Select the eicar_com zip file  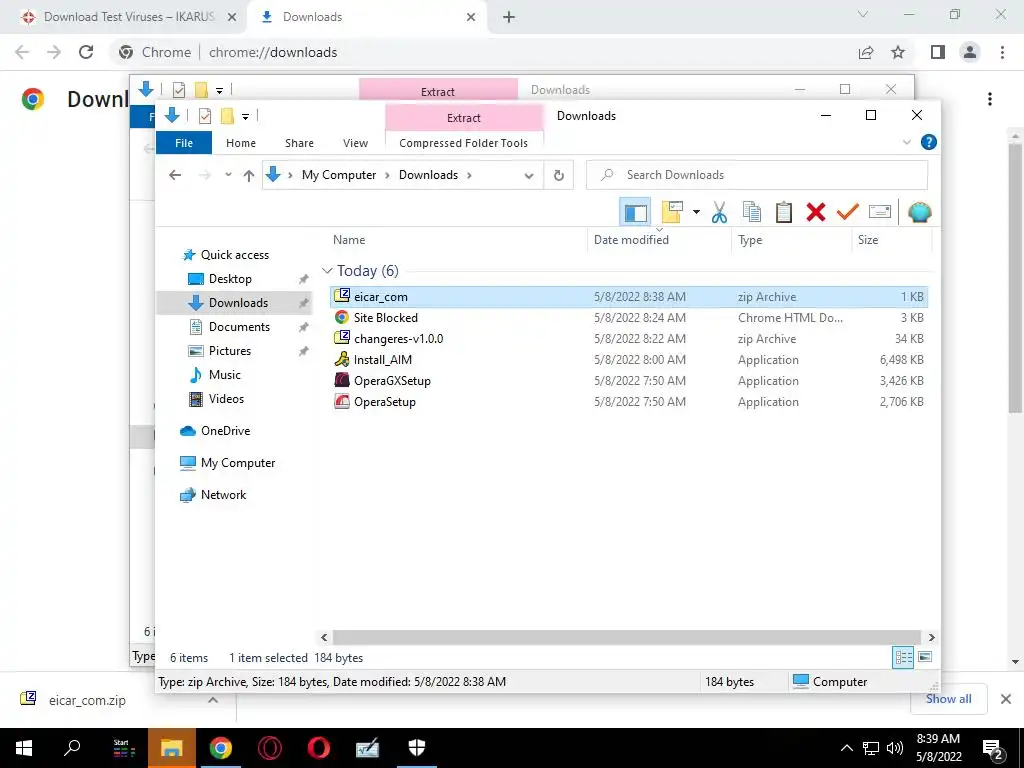628,296
